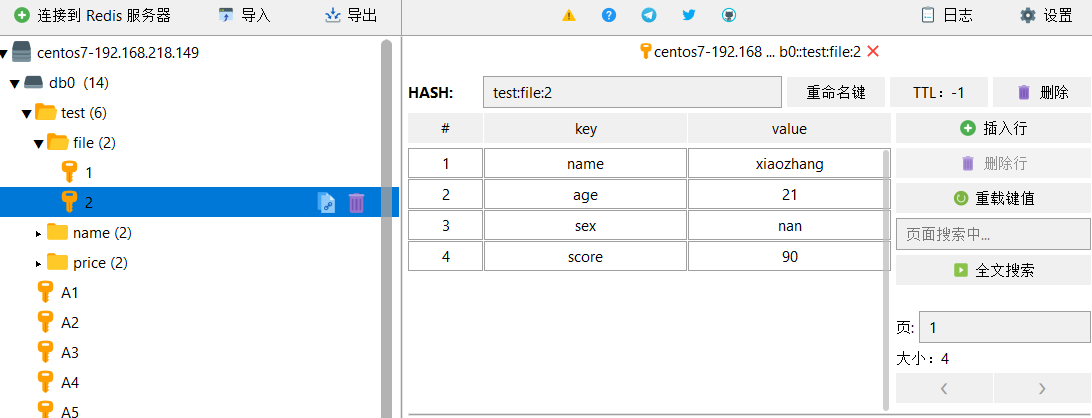Click the HASH key name field
The width and height of the screenshot is (1092, 418).
632,92
